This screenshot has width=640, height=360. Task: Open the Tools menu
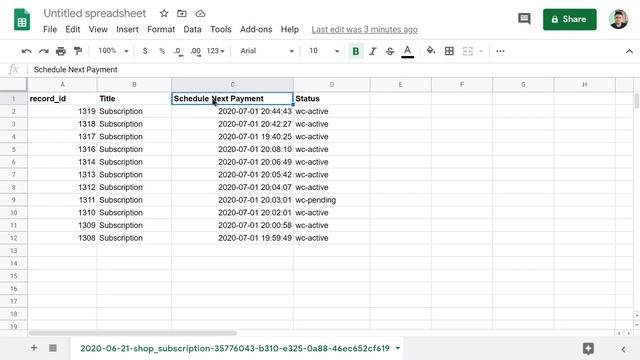point(221,29)
